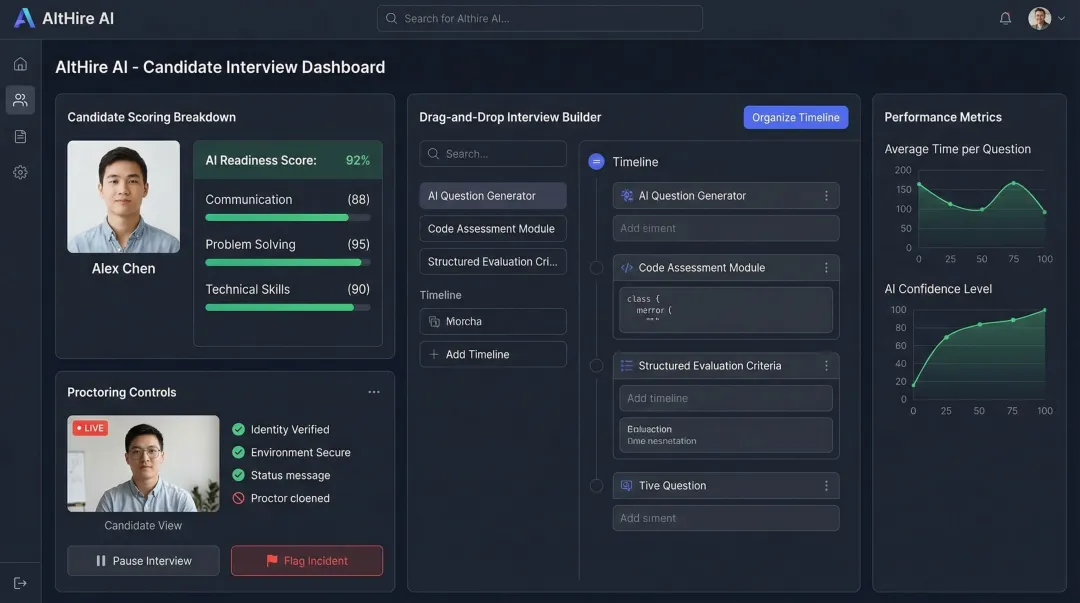Click the interview builder search field
The image size is (1080, 603).
pos(492,153)
